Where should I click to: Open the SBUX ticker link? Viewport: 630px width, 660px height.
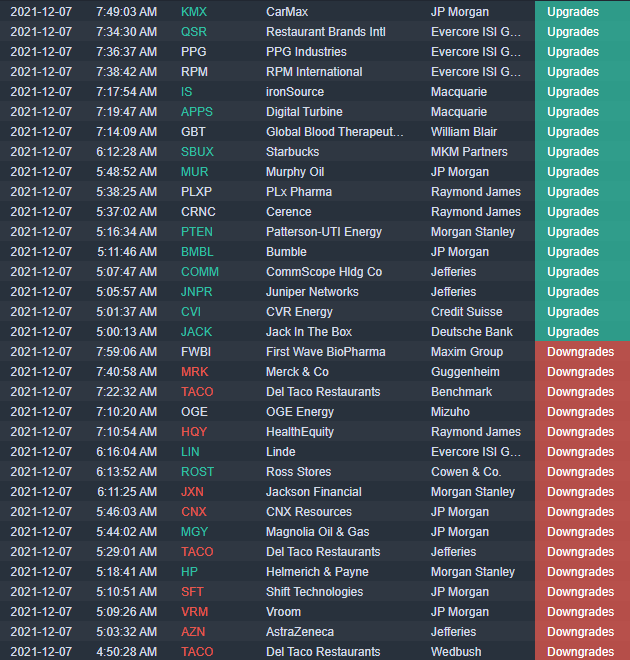click(x=198, y=152)
